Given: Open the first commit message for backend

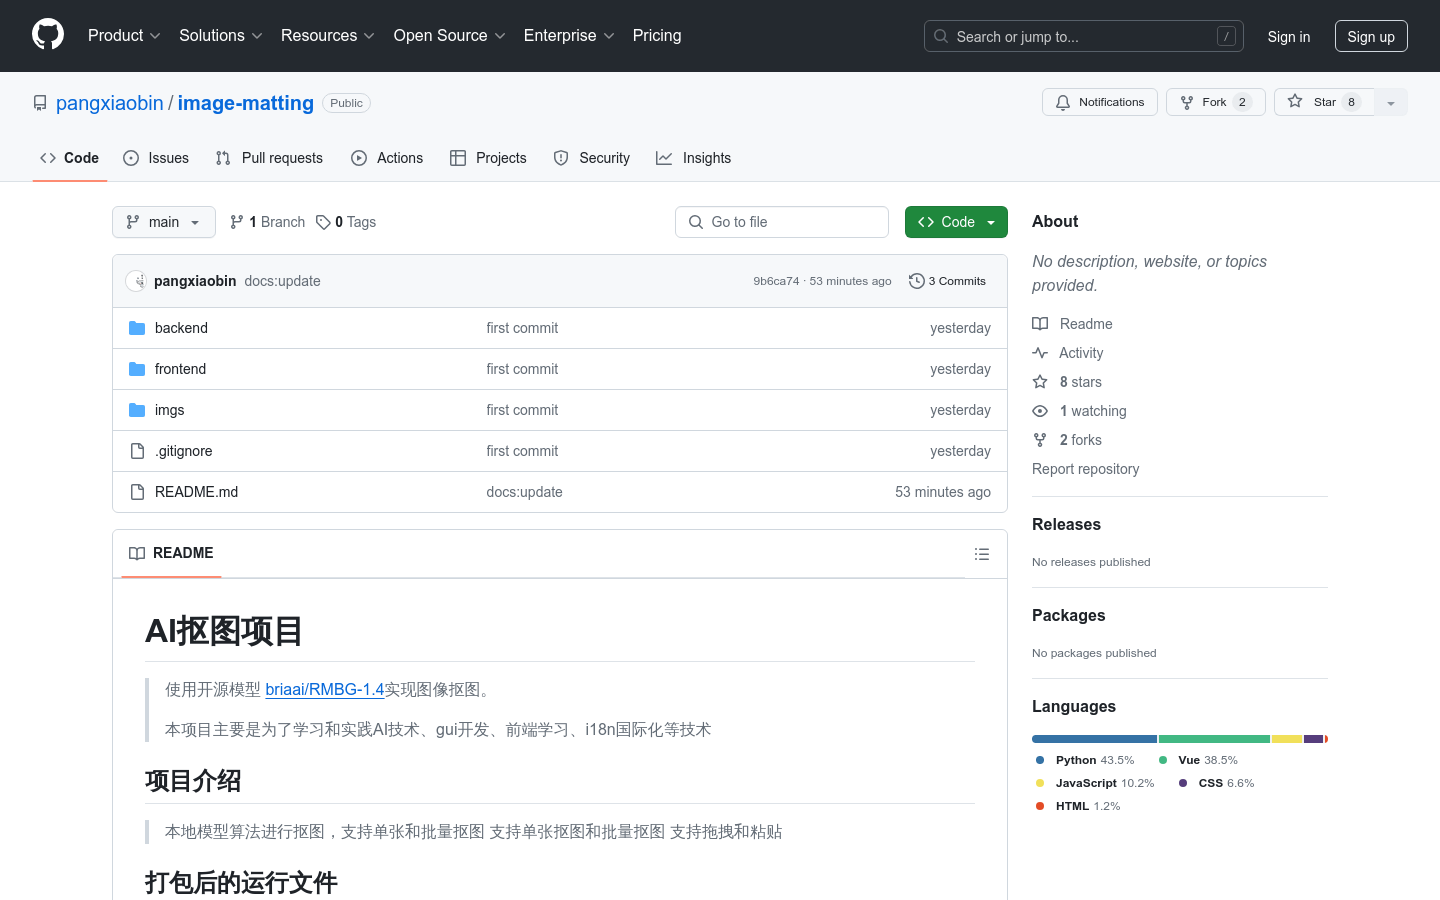Looking at the screenshot, I should click(522, 328).
